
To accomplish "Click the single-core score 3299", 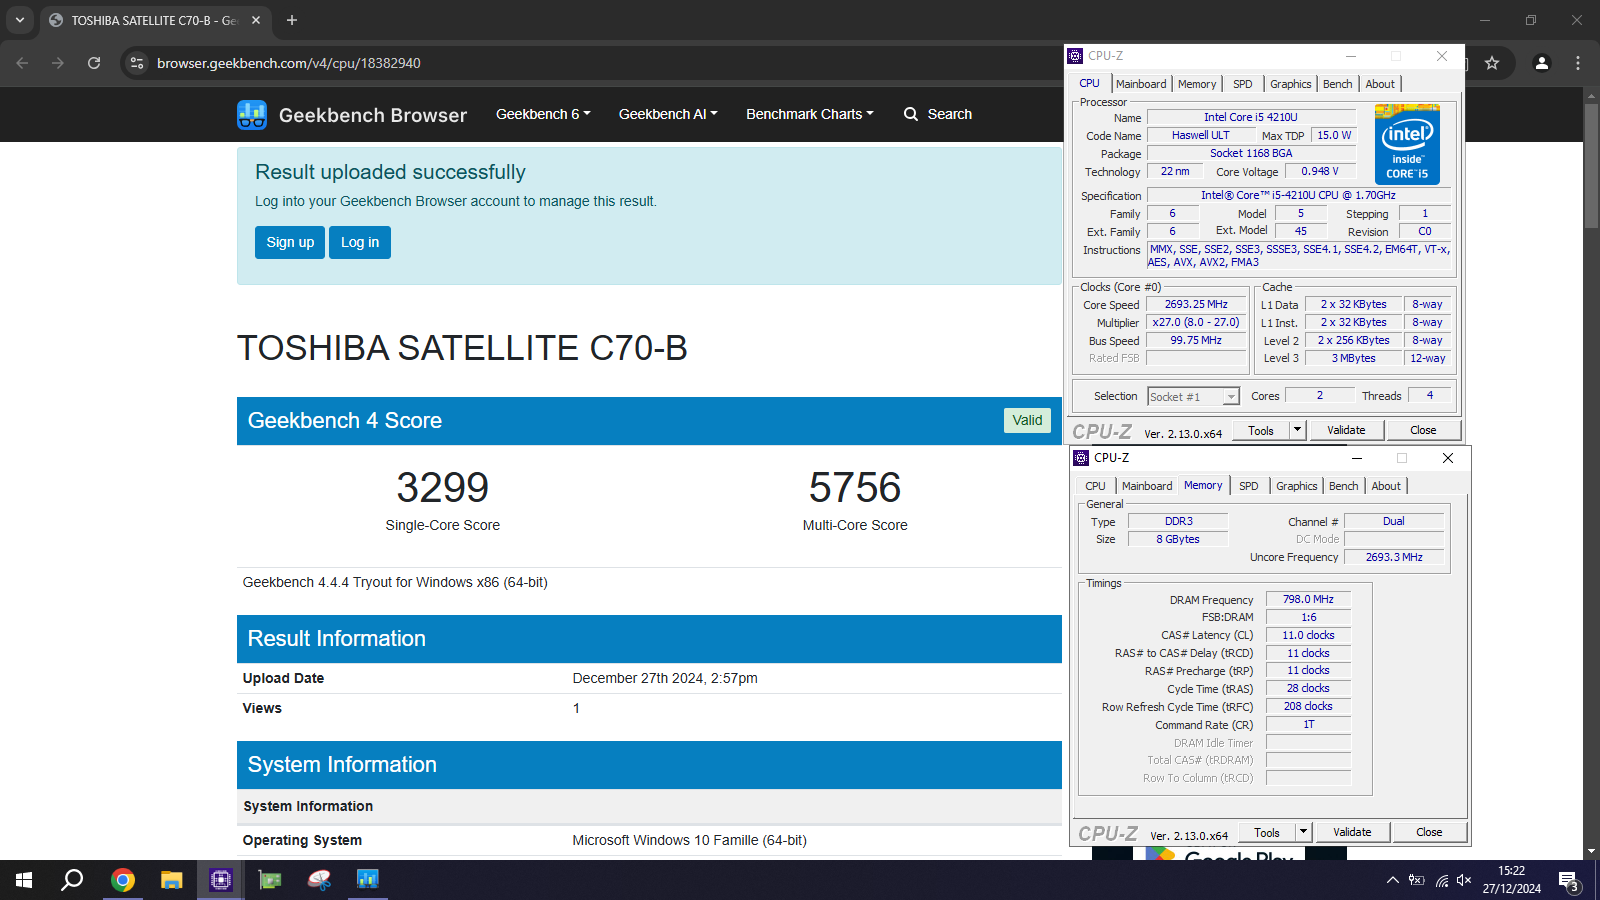I will pos(443,488).
